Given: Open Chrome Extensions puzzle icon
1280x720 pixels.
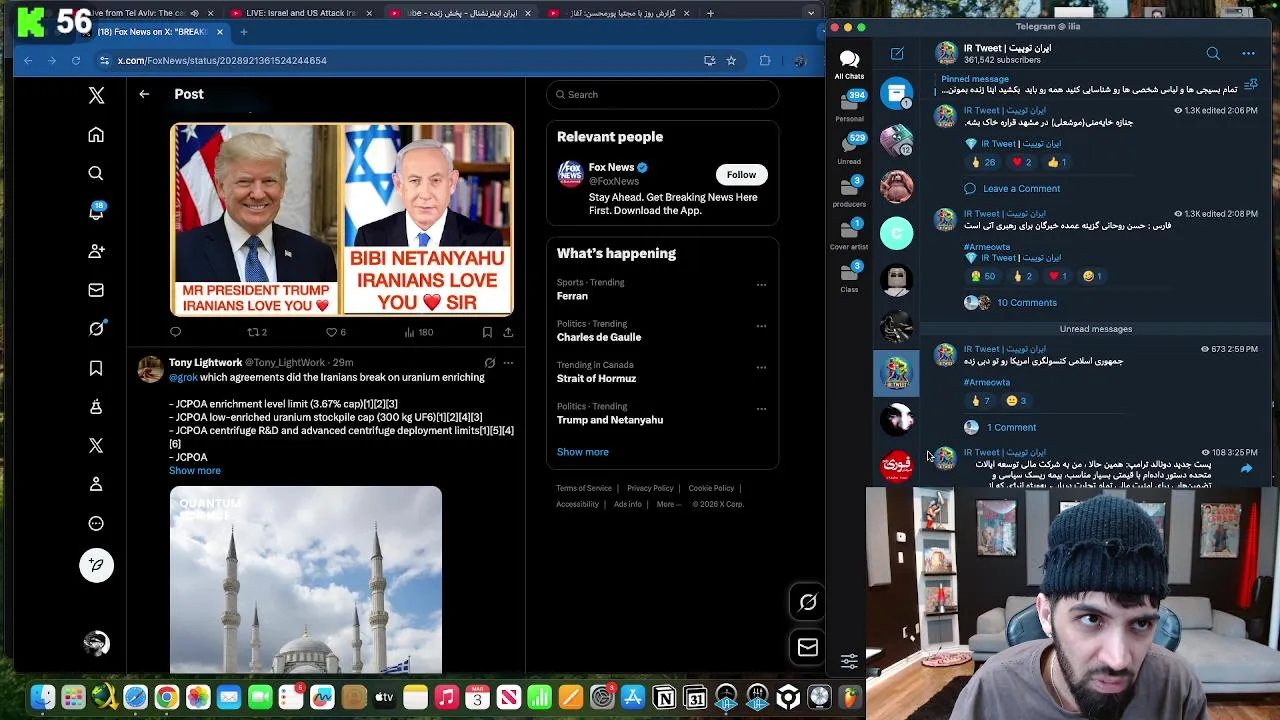Looking at the screenshot, I should (765, 61).
